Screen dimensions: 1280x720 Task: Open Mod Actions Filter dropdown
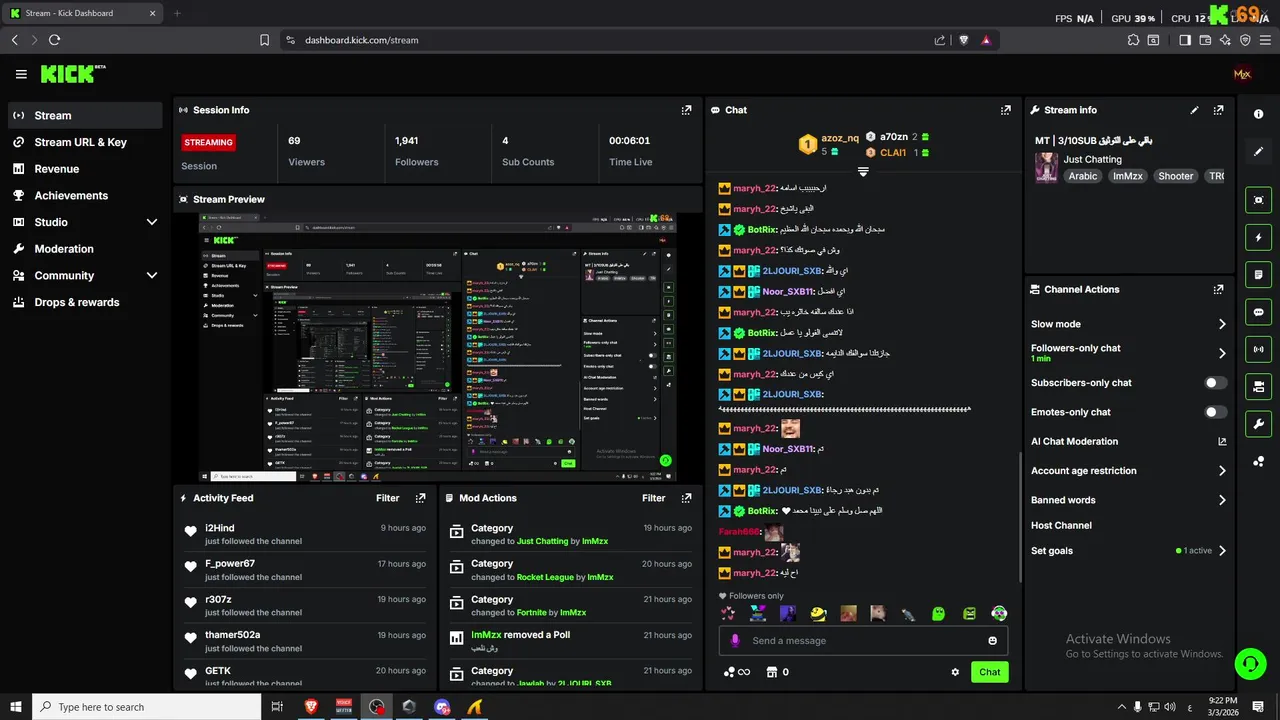[x=654, y=498]
